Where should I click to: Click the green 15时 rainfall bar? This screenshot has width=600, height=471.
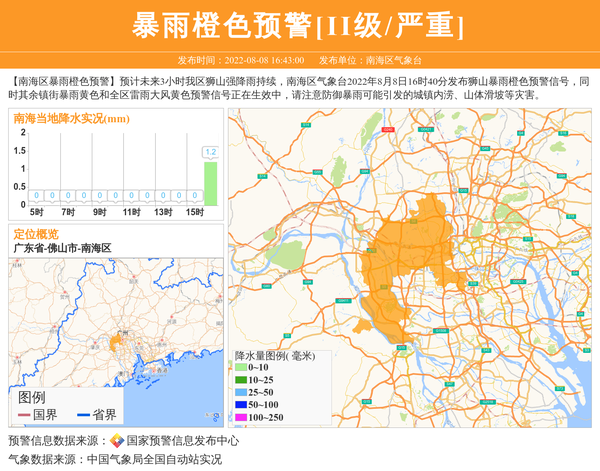(210, 184)
